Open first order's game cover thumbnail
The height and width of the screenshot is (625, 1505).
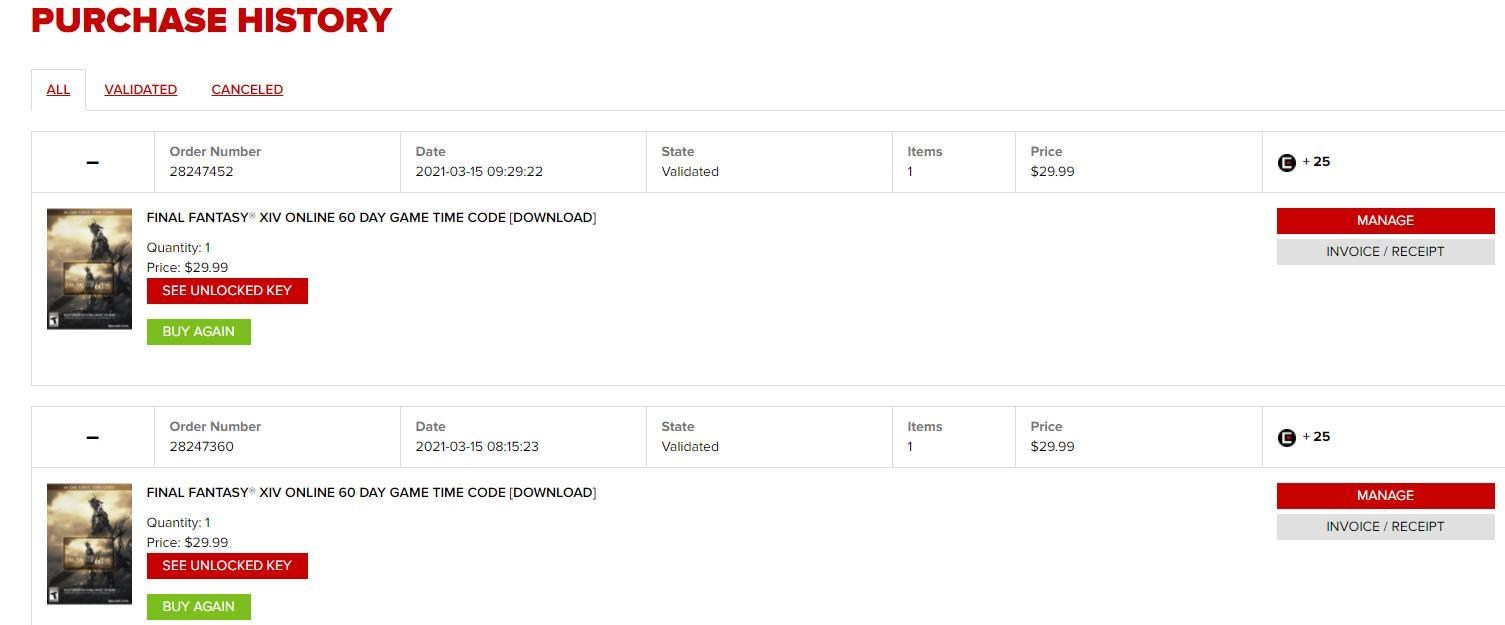coord(89,268)
